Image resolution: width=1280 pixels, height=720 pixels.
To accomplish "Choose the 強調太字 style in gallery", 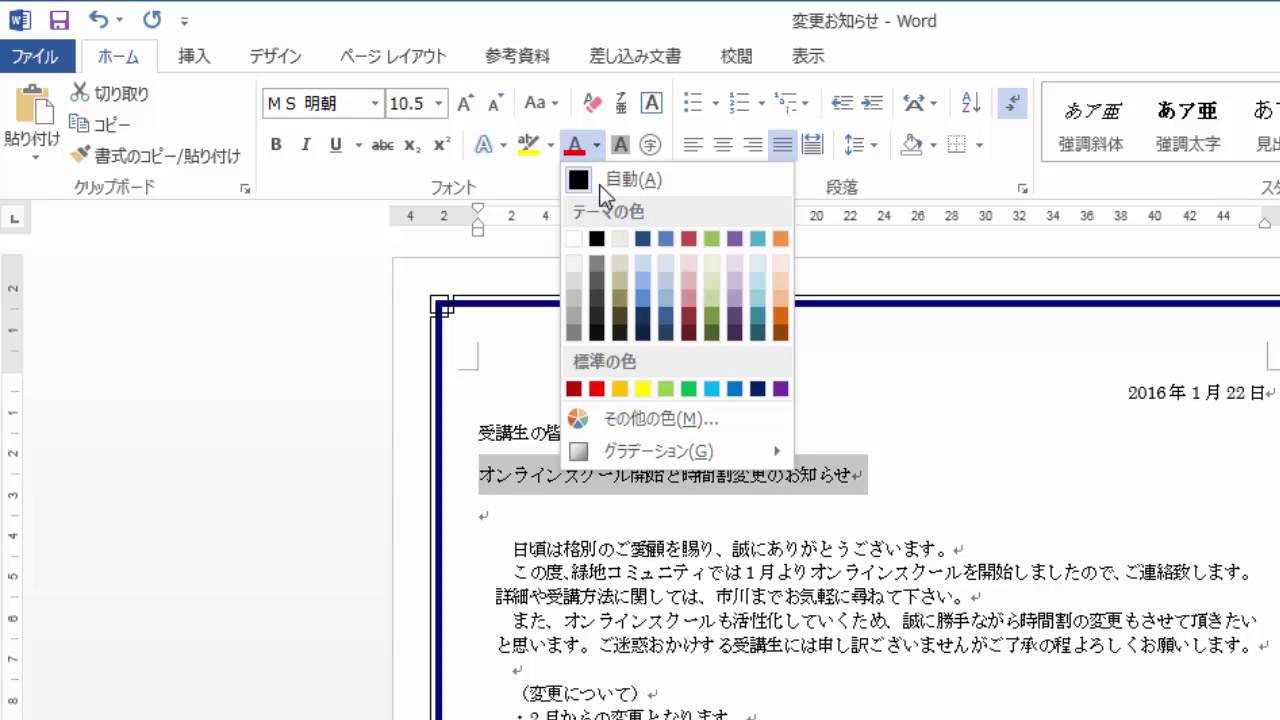I will click(x=1188, y=124).
